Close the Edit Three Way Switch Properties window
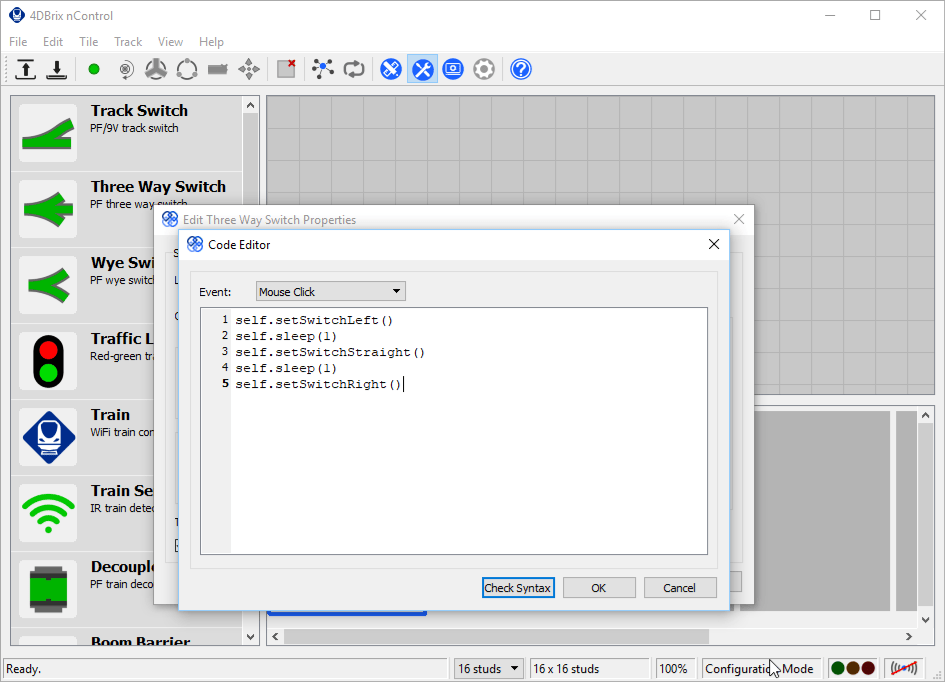The height and width of the screenshot is (682, 945). pyautogui.click(x=739, y=219)
